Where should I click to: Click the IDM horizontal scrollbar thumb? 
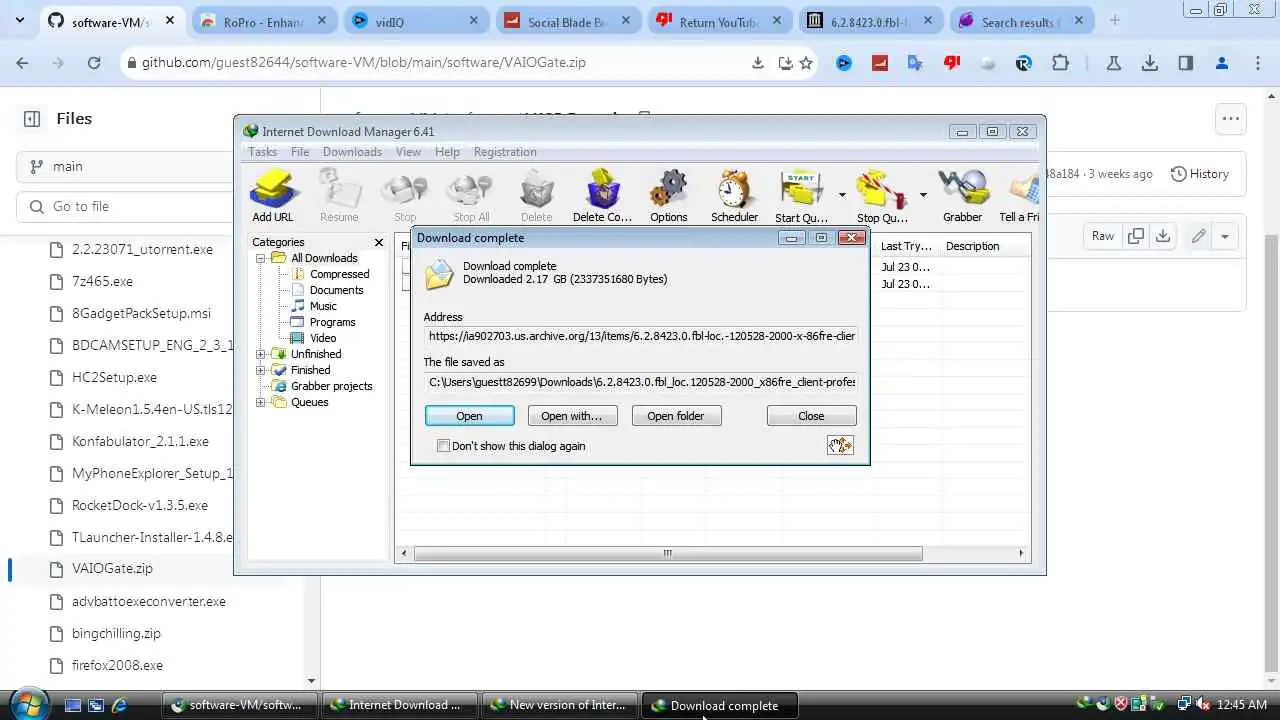667,553
